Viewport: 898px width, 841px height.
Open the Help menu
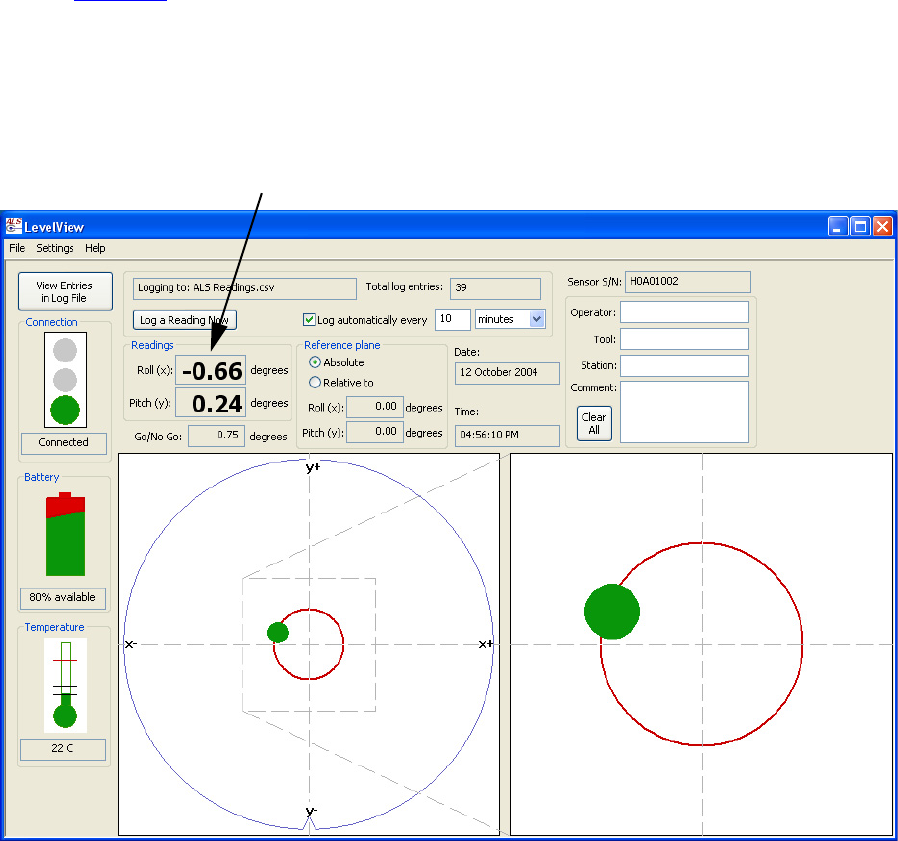(95, 248)
